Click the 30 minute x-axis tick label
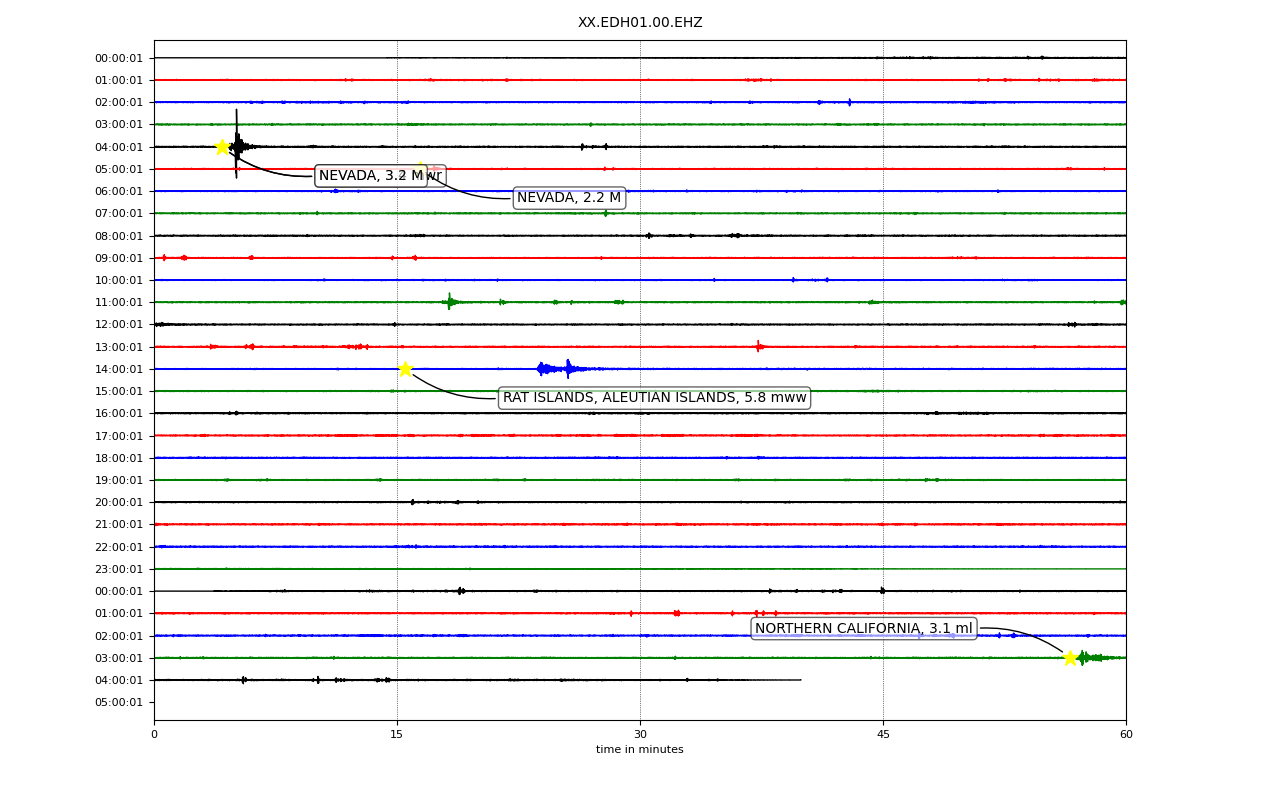This screenshot has height=800, width=1280. (x=640, y=734)
